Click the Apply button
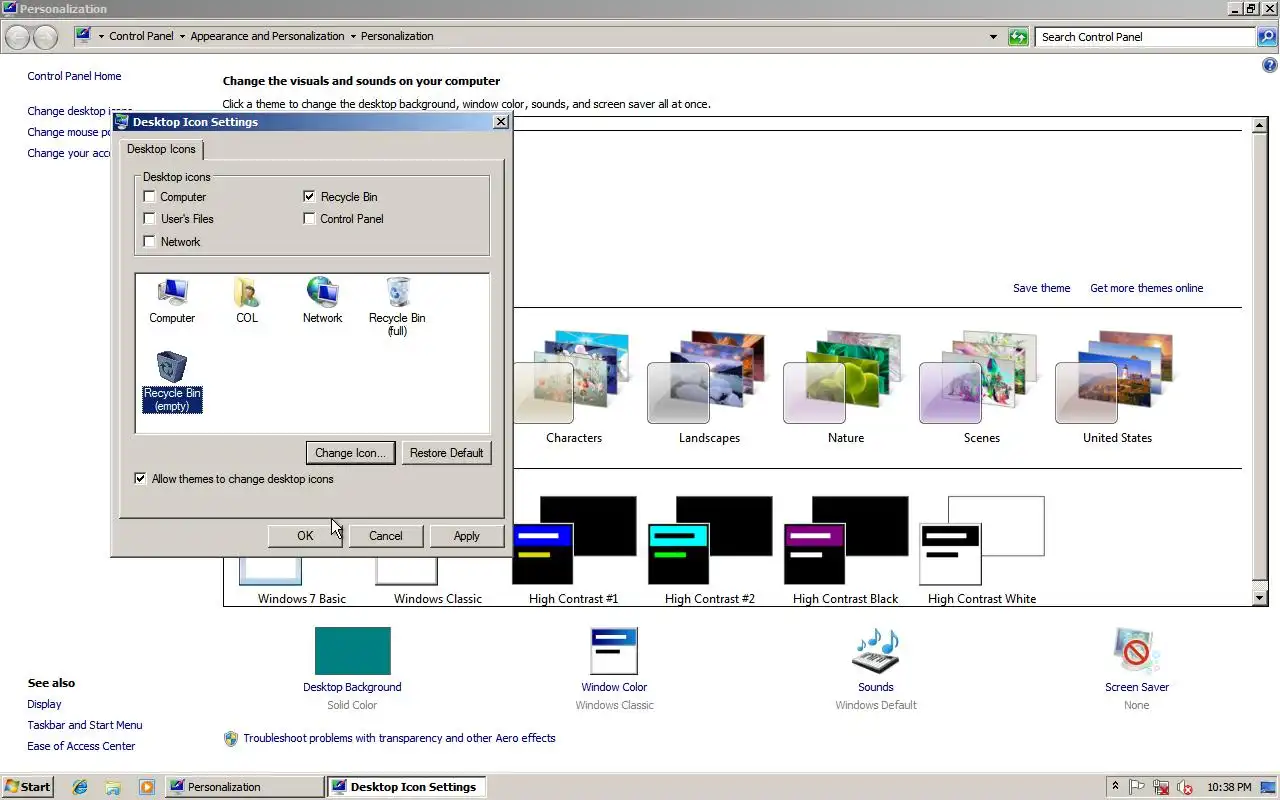Screen dimensions: 1280x800 coord(467,536)
